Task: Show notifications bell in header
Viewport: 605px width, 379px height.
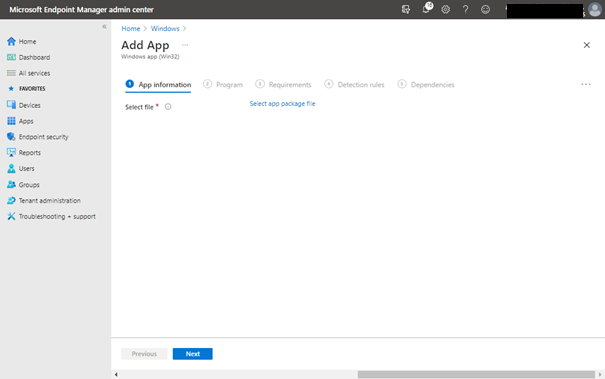Action: [x=426, y=9]
